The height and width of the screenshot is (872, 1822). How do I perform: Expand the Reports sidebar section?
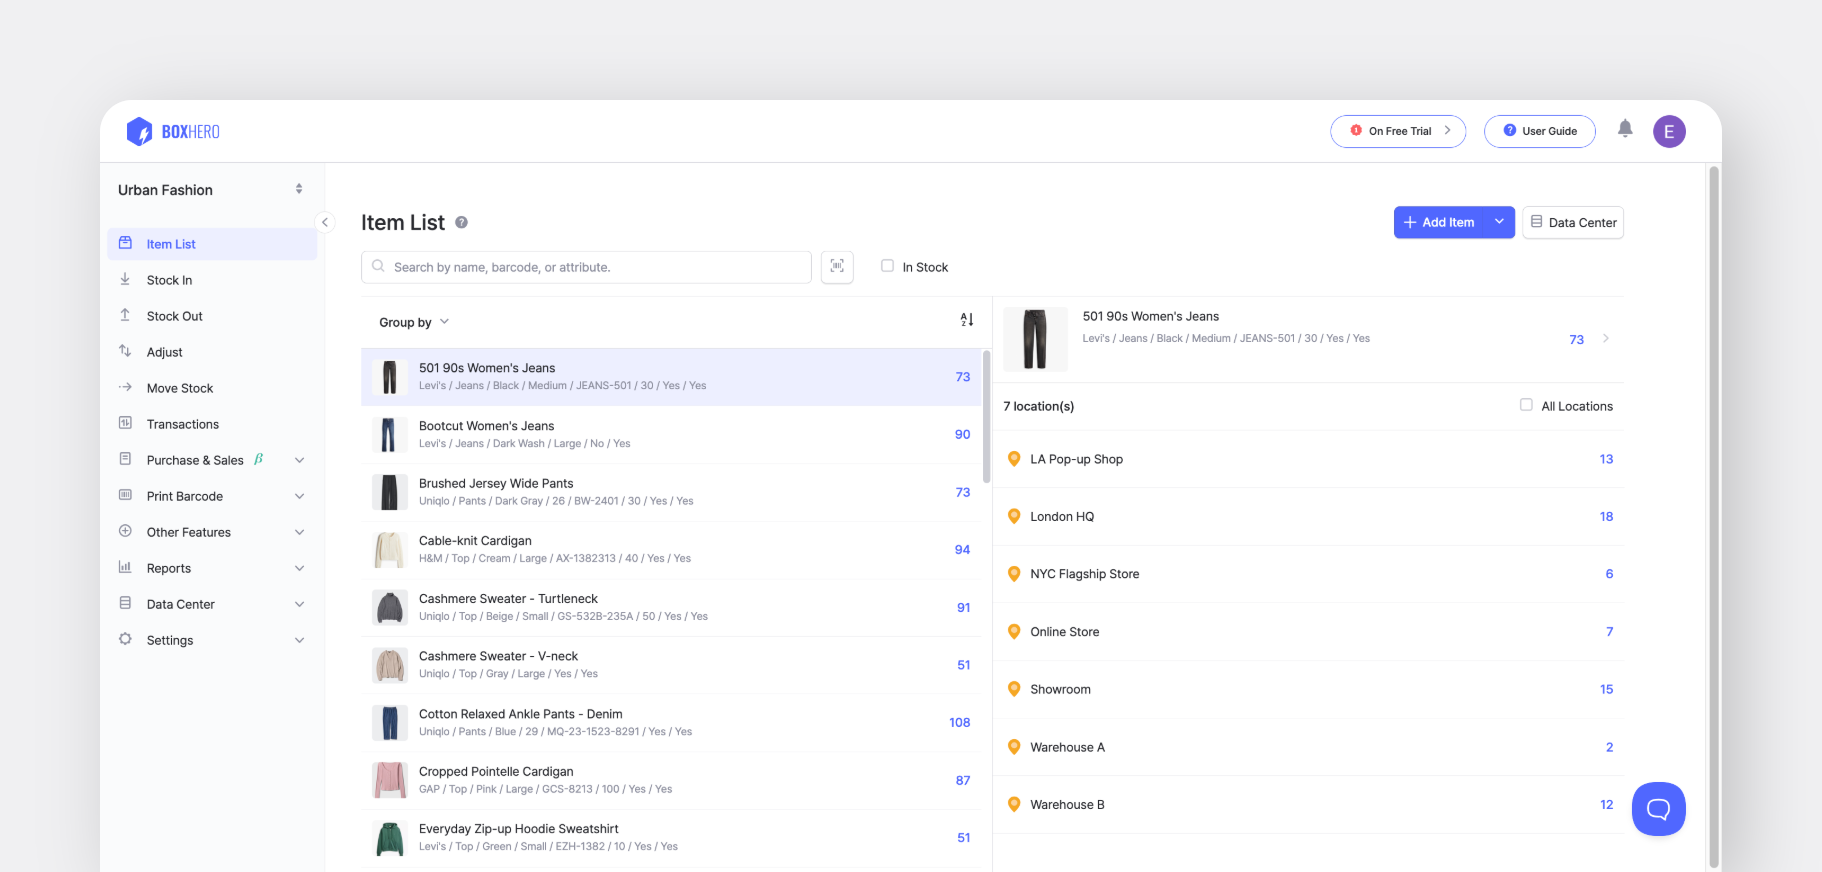212,568
